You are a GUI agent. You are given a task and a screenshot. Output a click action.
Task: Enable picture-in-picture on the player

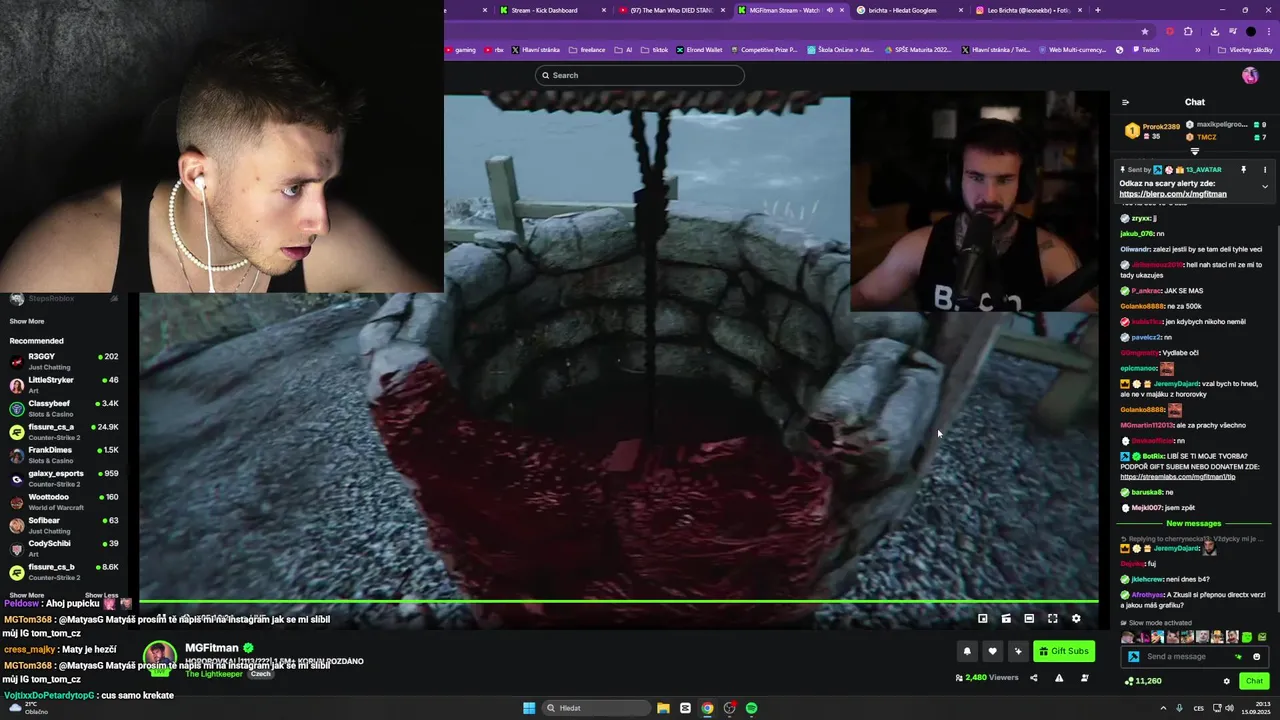tap(983, 619)
